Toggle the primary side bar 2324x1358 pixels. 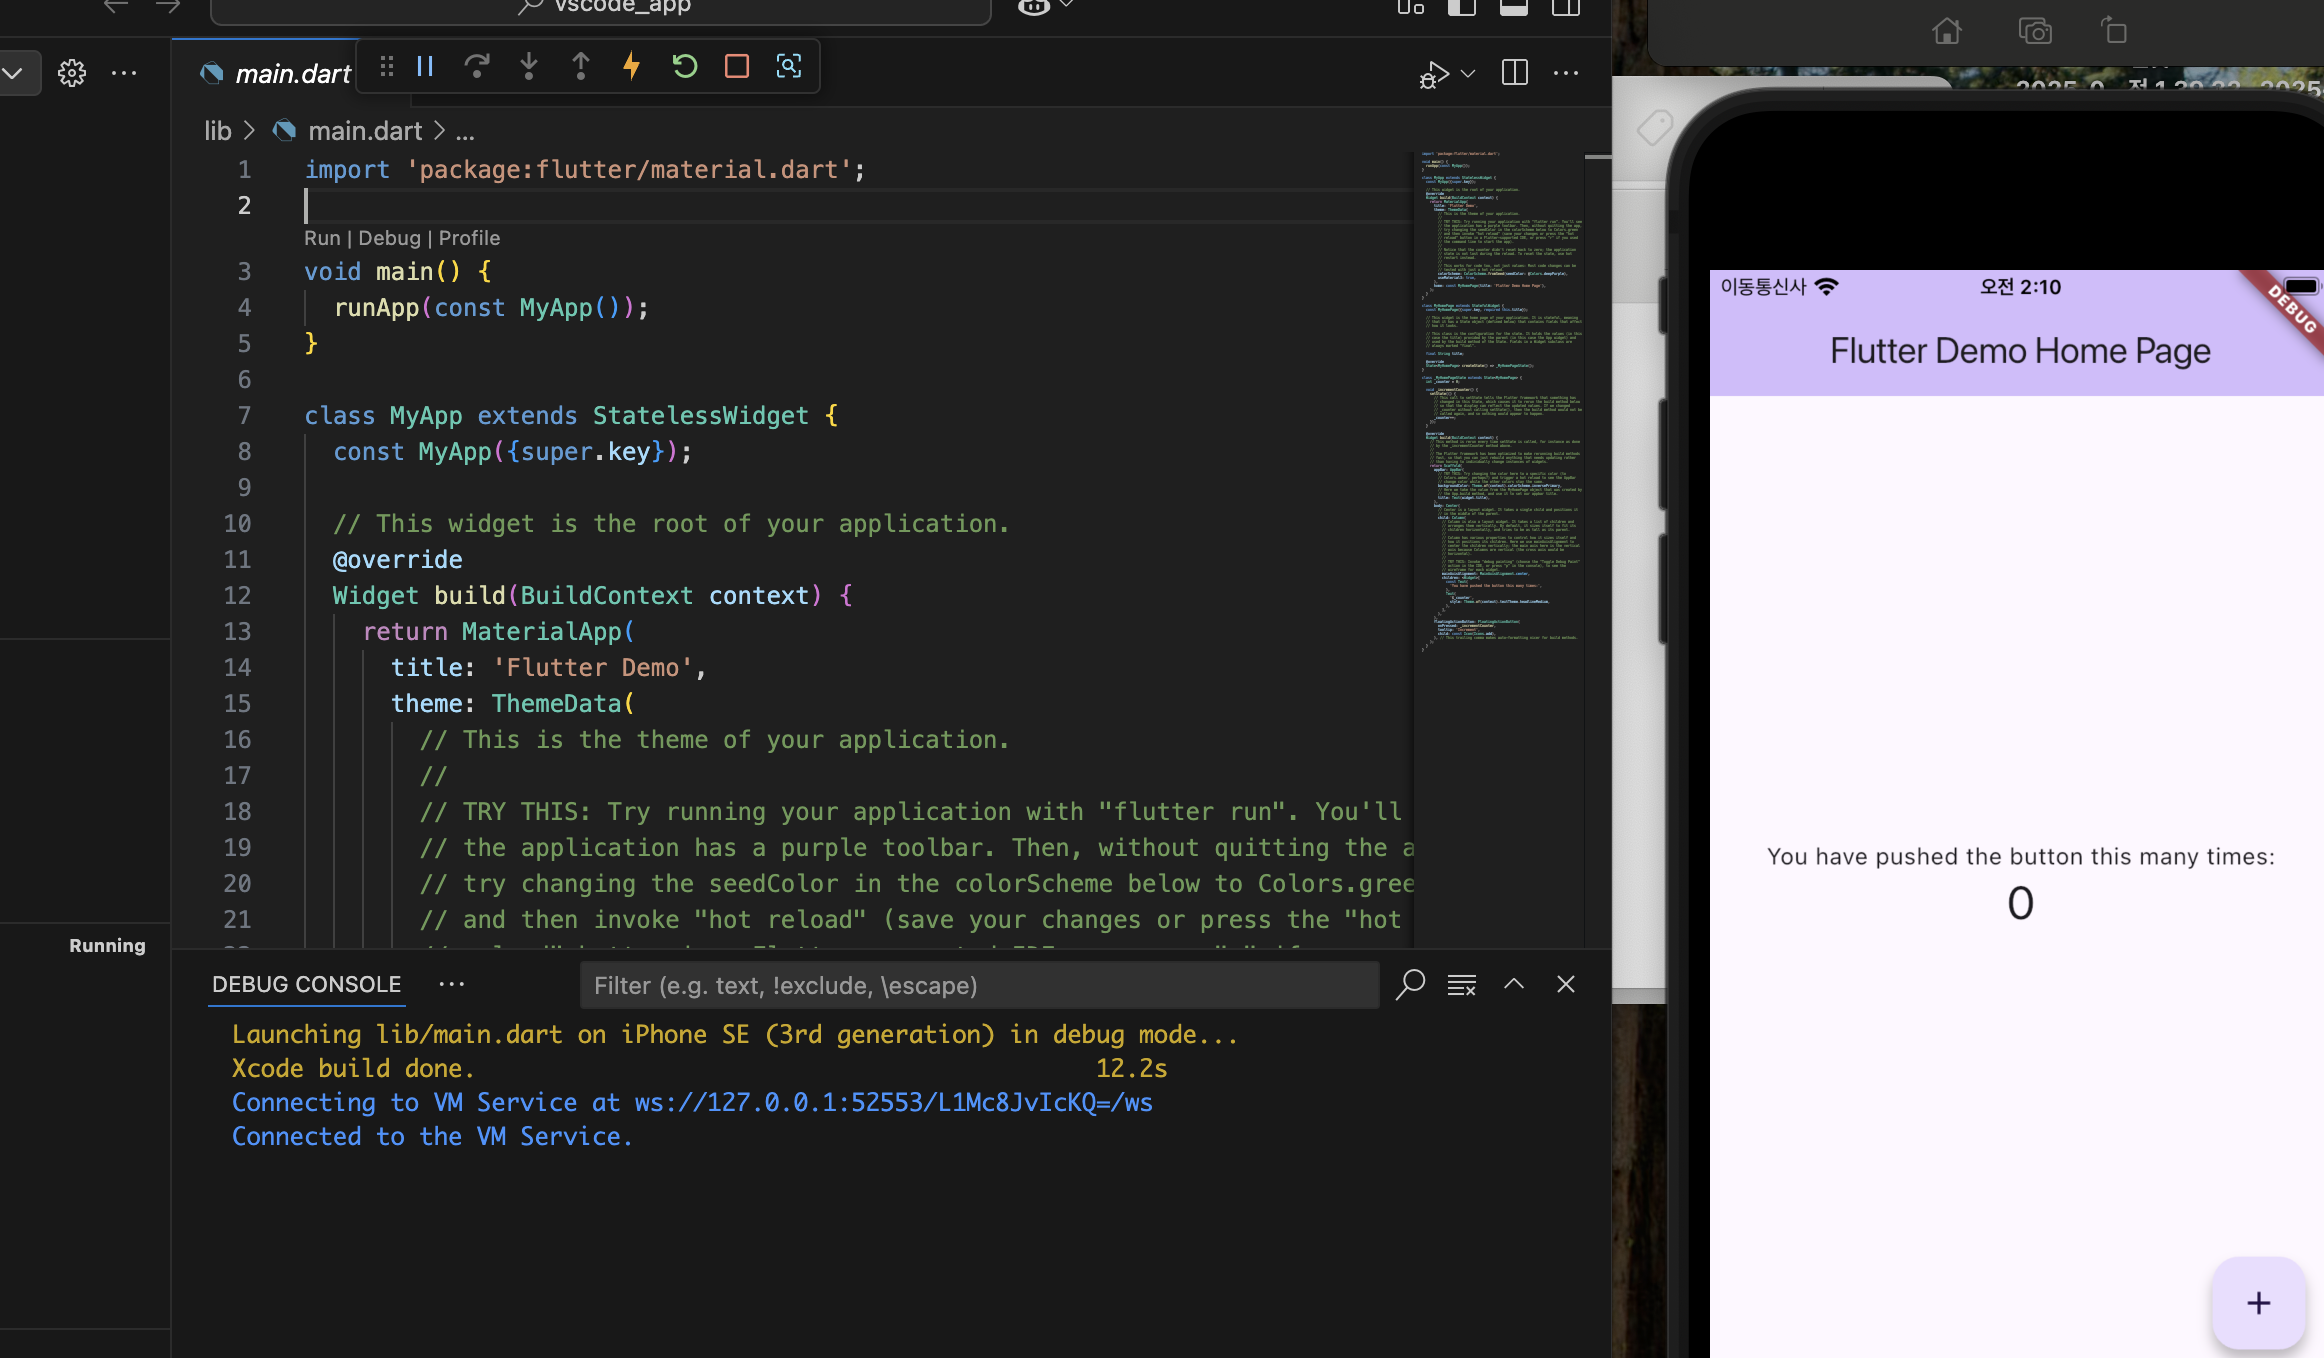[x=1462, y=7]
